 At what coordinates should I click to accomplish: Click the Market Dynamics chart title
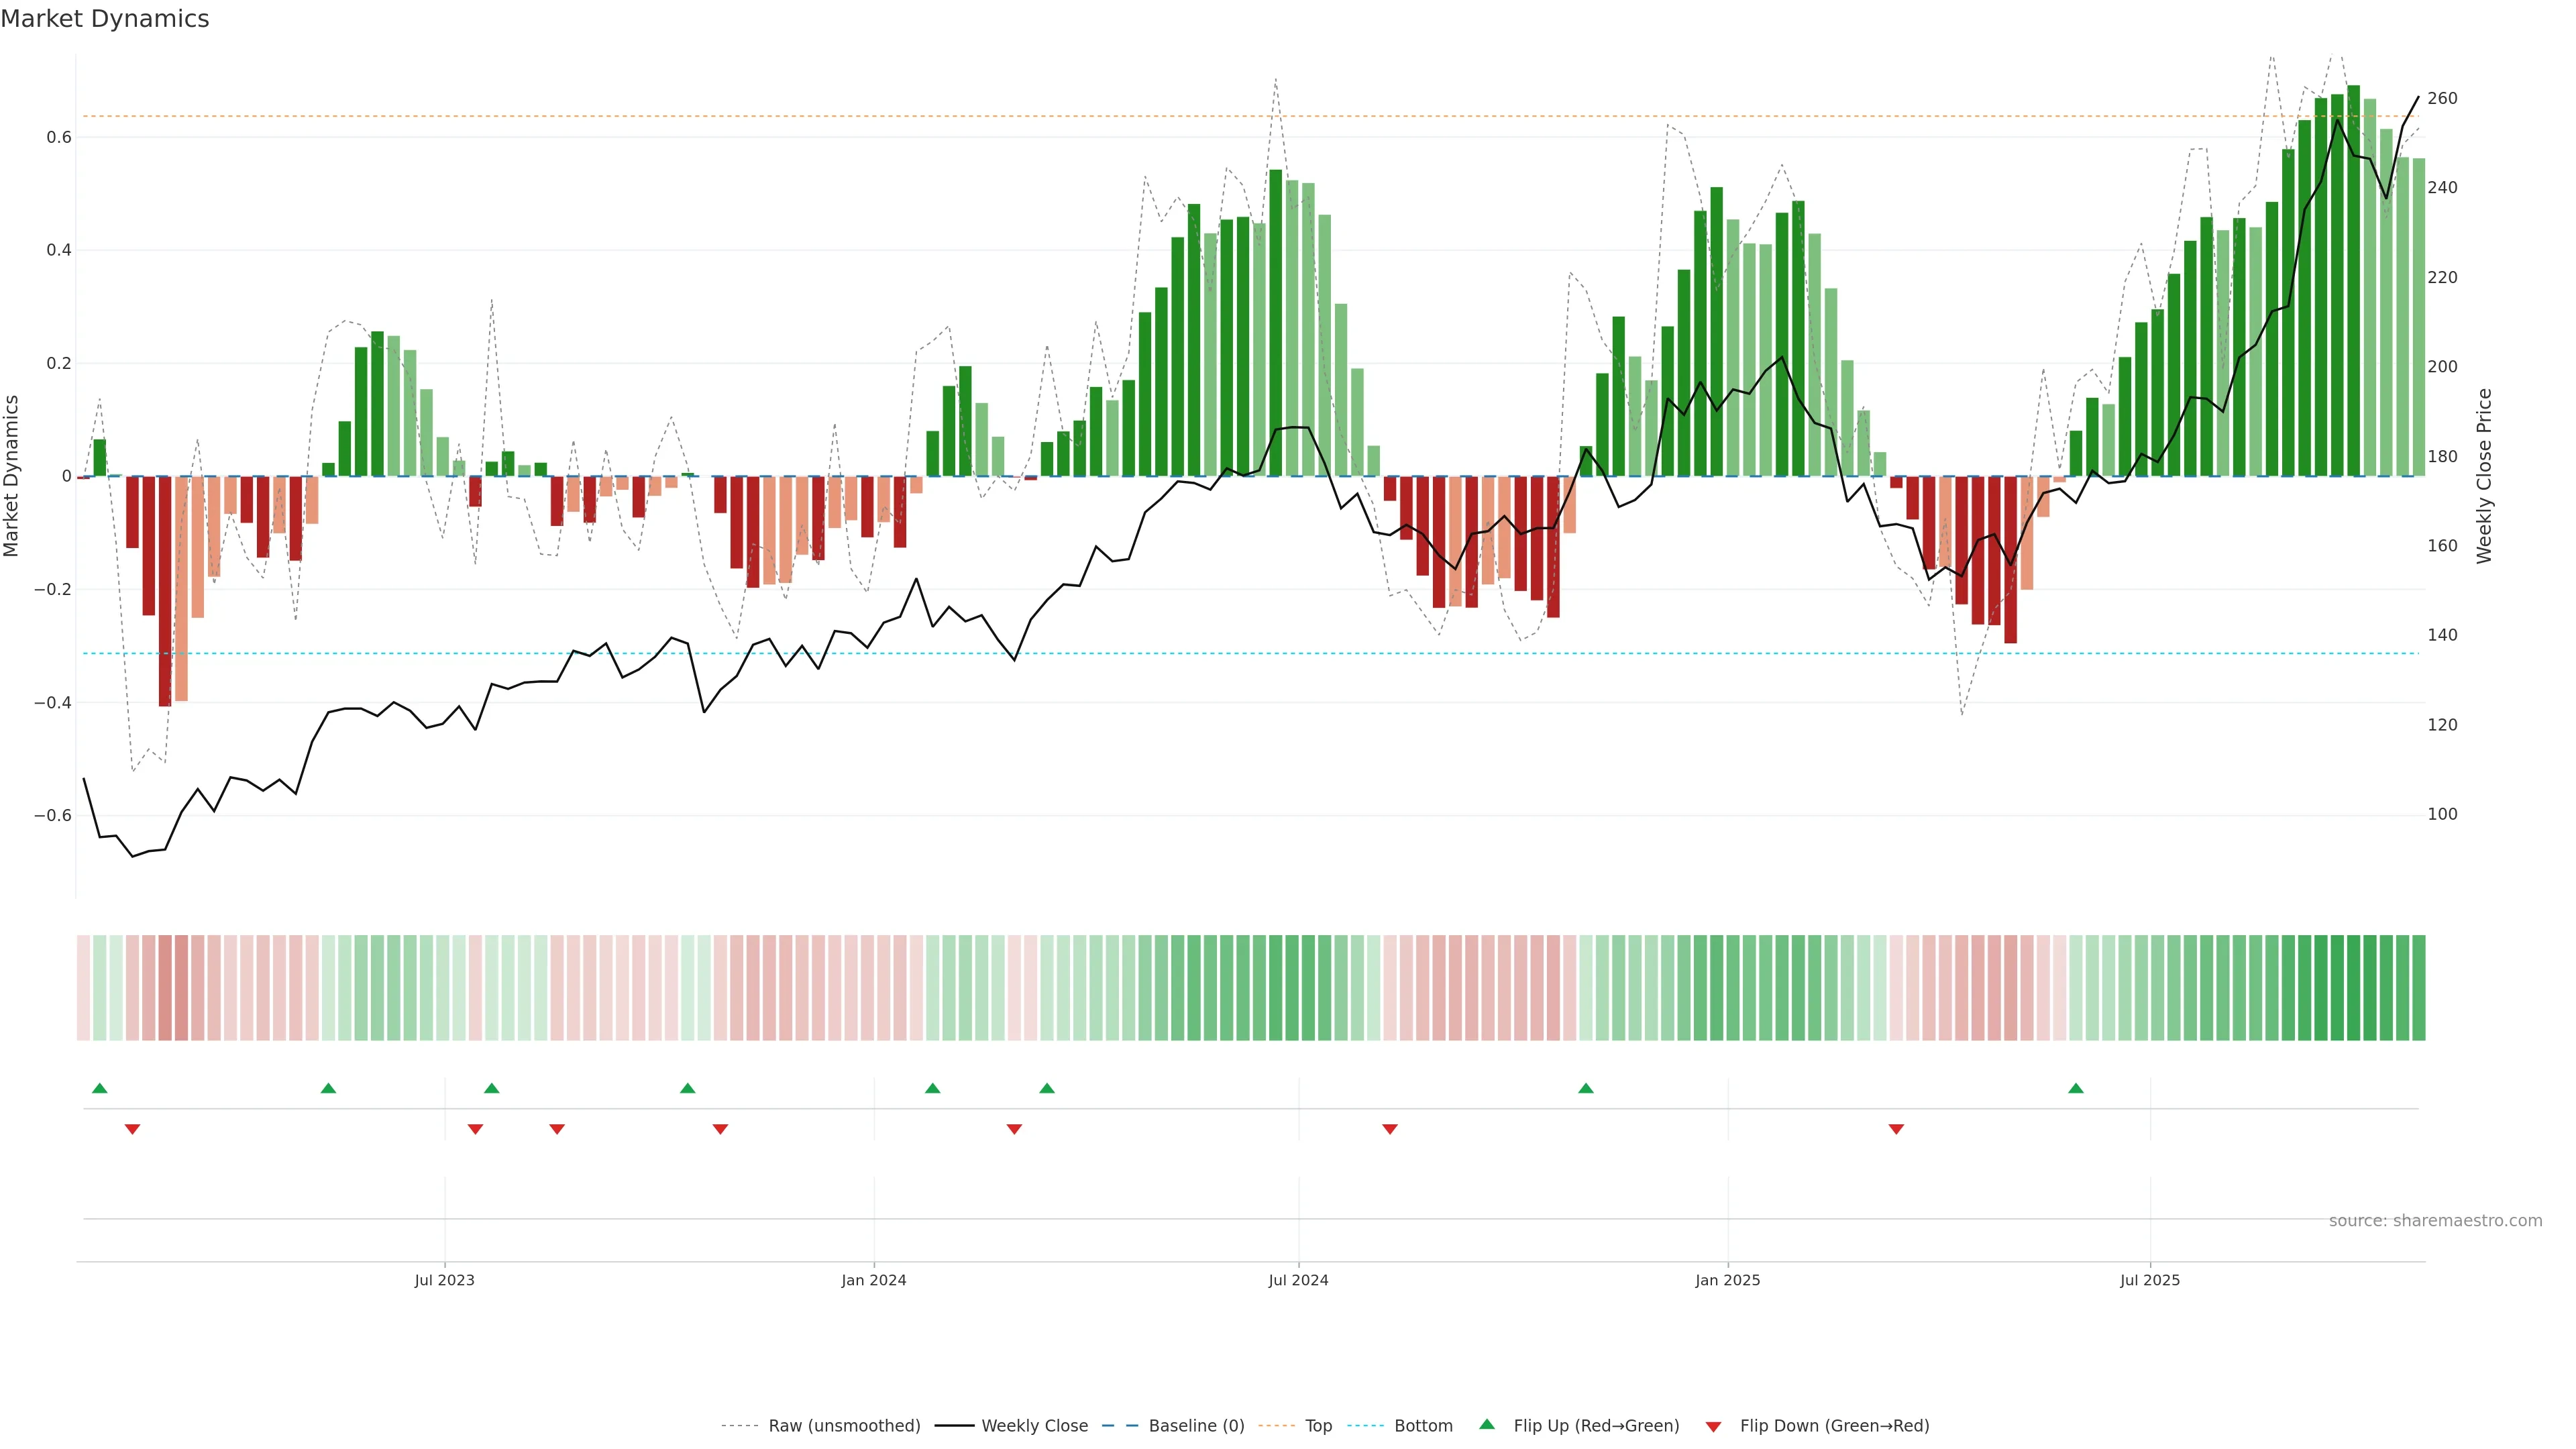(105, 19)
